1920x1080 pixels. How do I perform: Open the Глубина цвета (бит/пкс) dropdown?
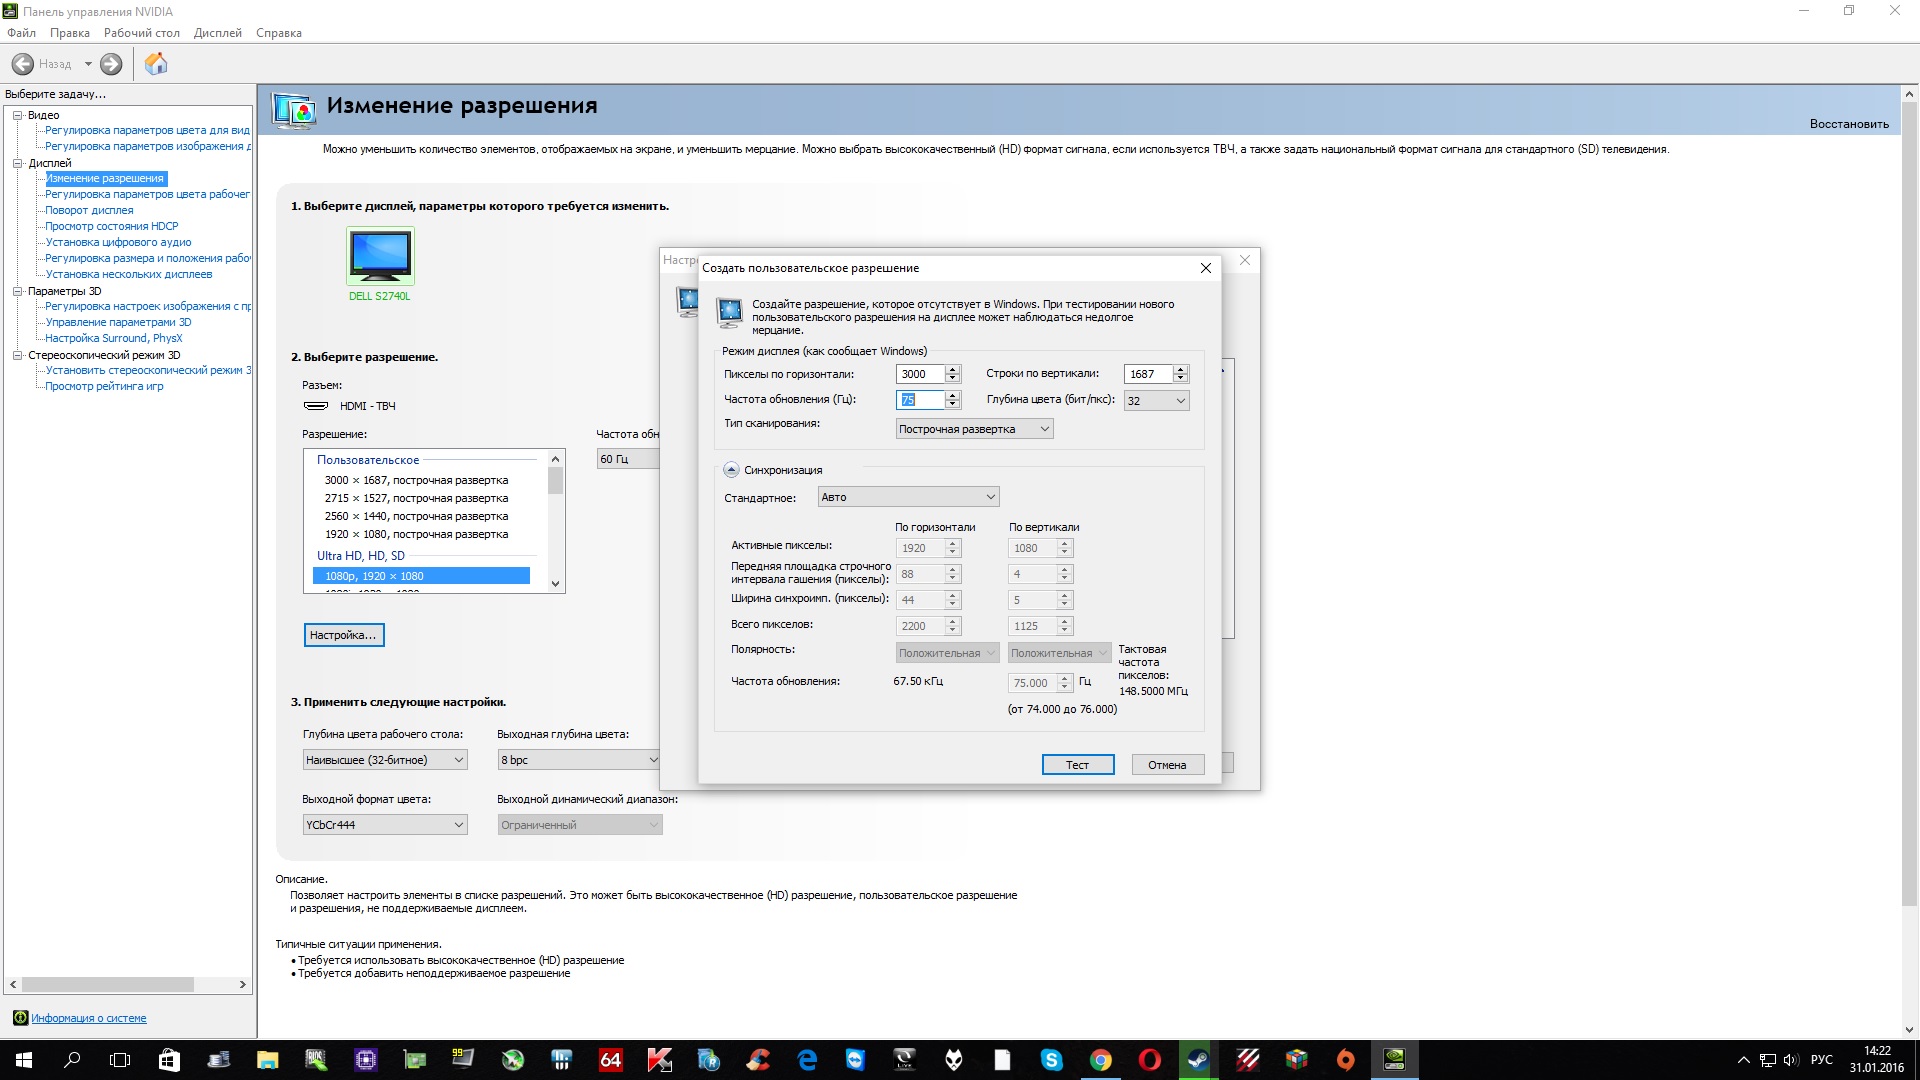[x=1156, y=401]
